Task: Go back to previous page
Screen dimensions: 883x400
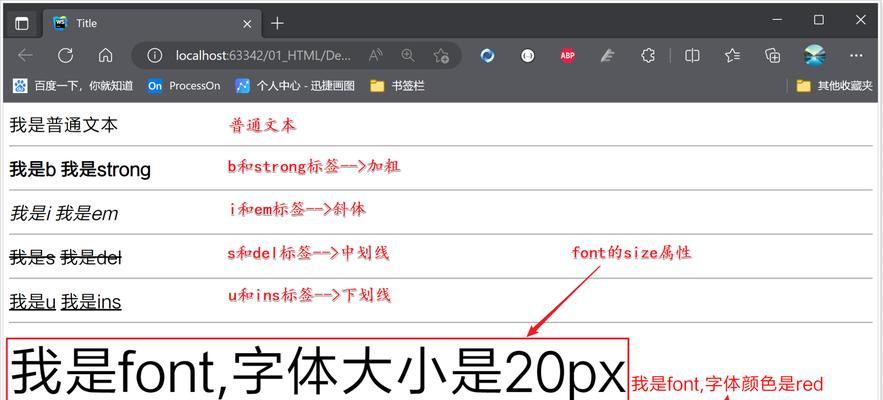Action: (25, 55)
